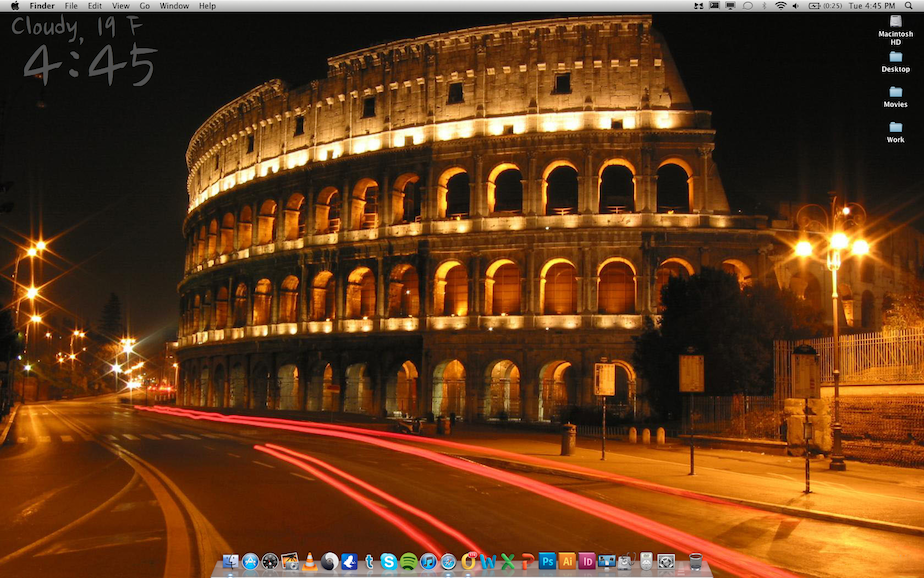Open the monitor-shaped dock icon after InDesign
Viewport: 924px width, 578px height.
tap(606, 562)
